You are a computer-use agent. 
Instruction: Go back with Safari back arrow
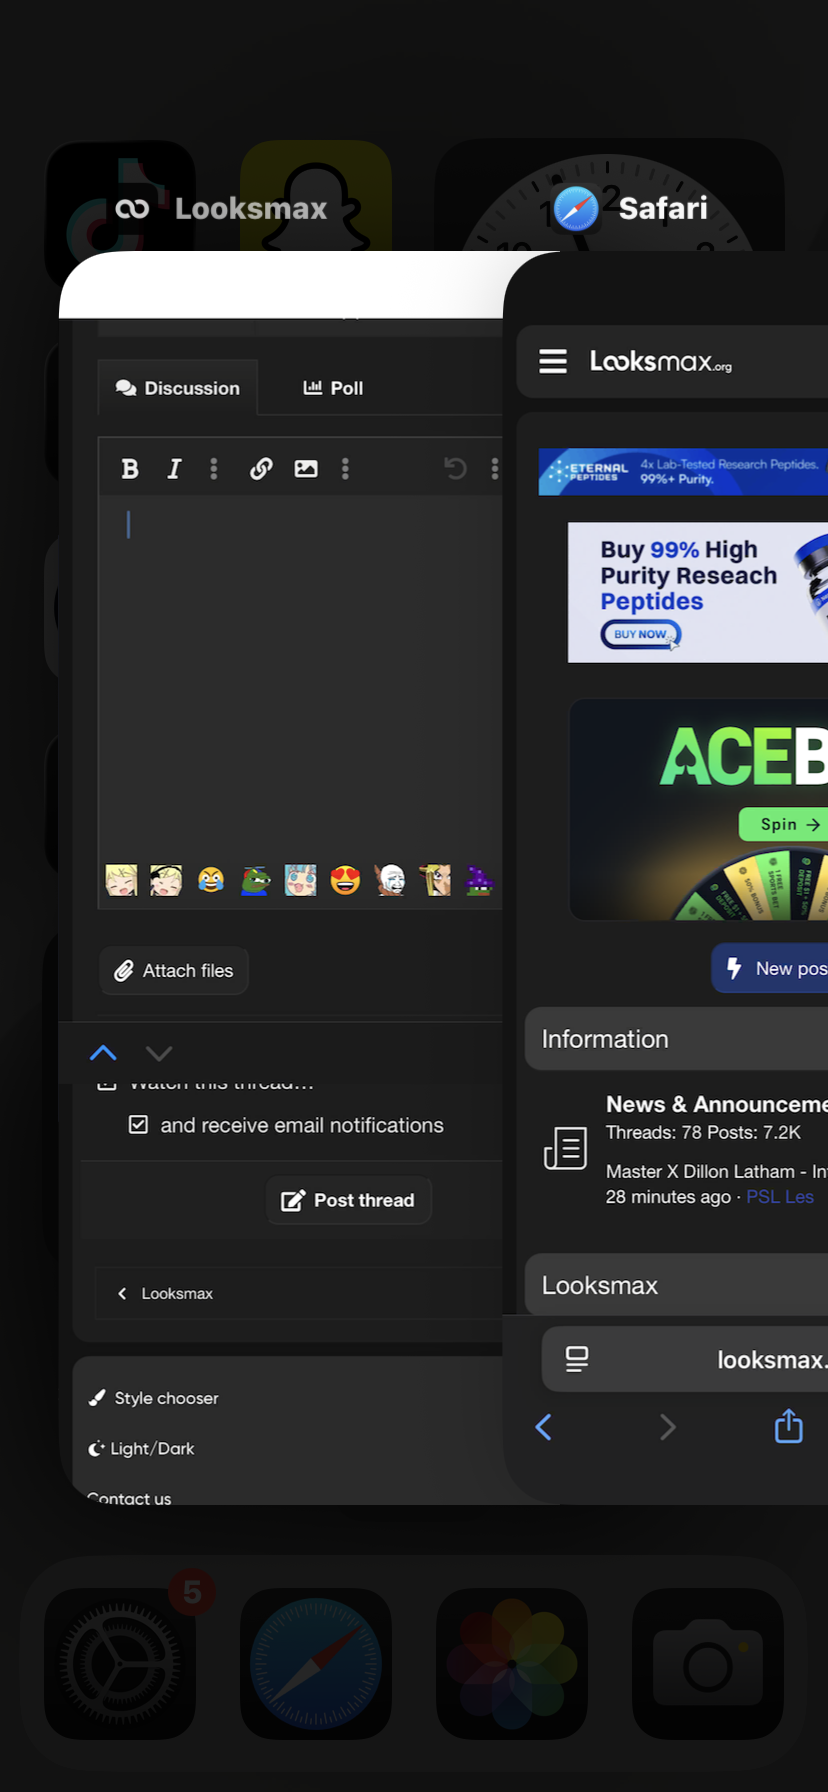[x=544, y=1427]
